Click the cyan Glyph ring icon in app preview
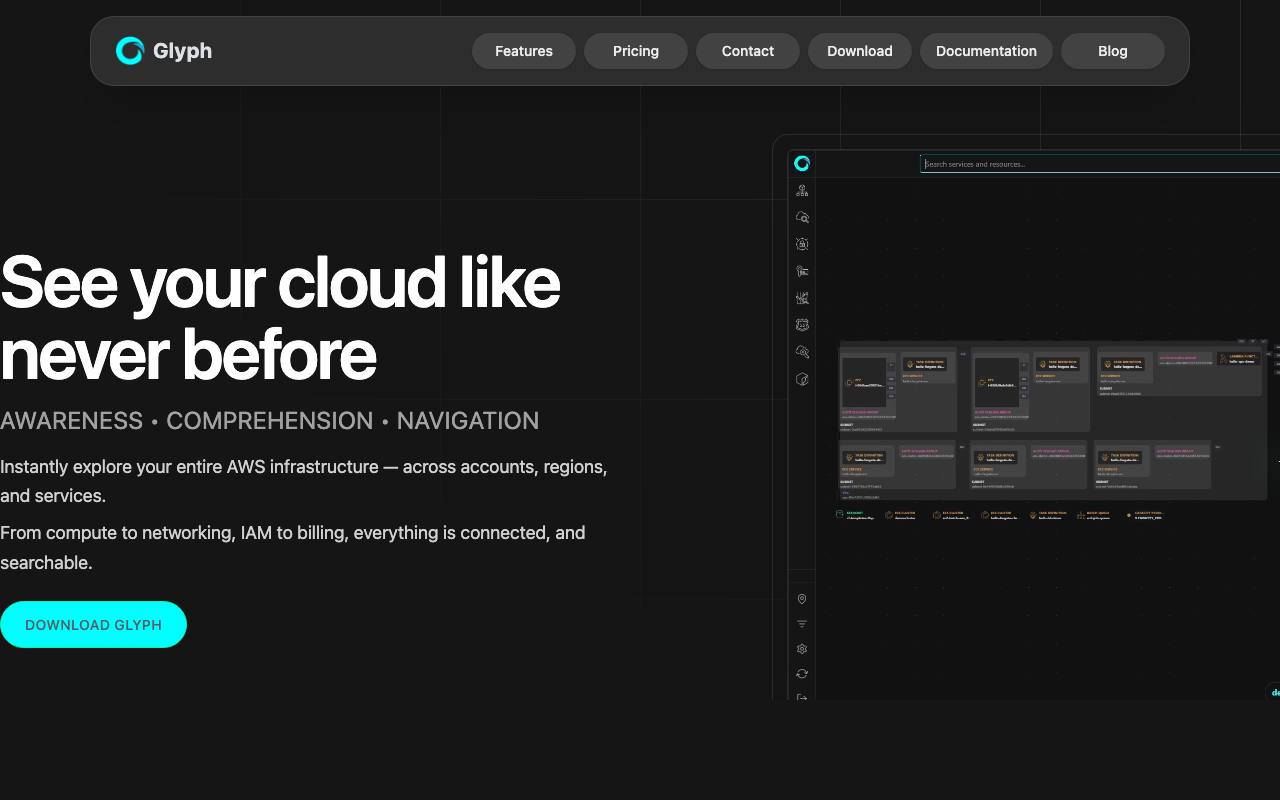1280x800 pixels. pos(801,163)
